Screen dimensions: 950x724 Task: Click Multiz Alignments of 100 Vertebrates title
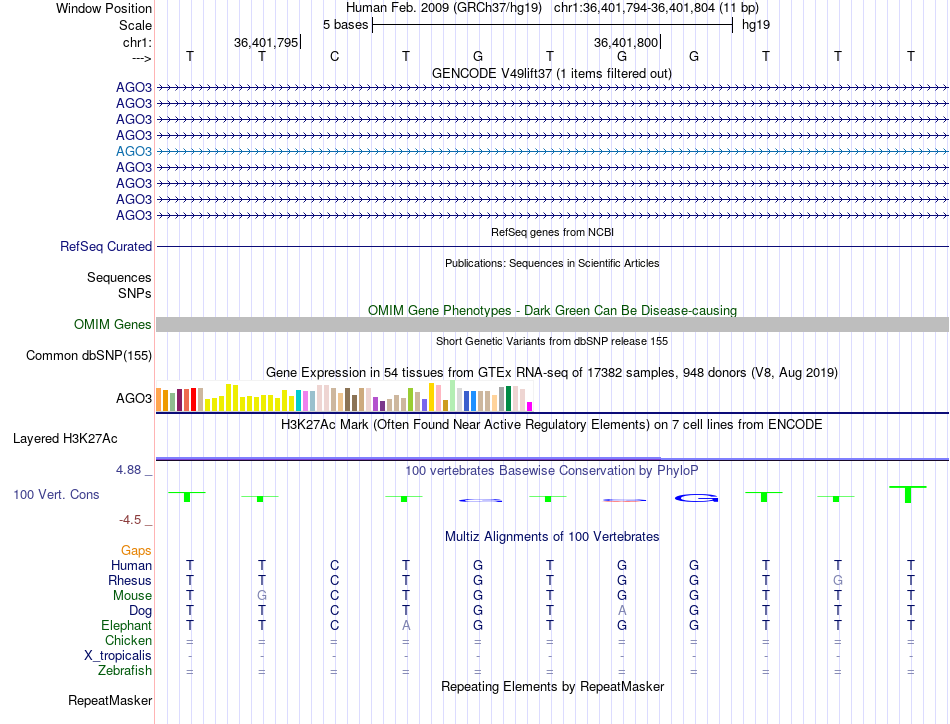pos(552,536)
